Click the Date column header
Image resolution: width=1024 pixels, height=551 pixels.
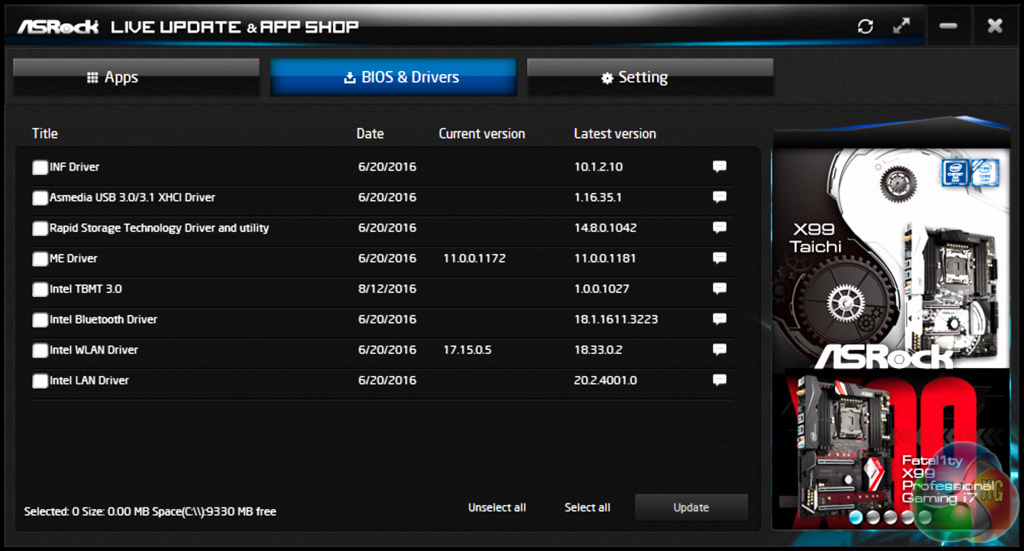point(370,133)
